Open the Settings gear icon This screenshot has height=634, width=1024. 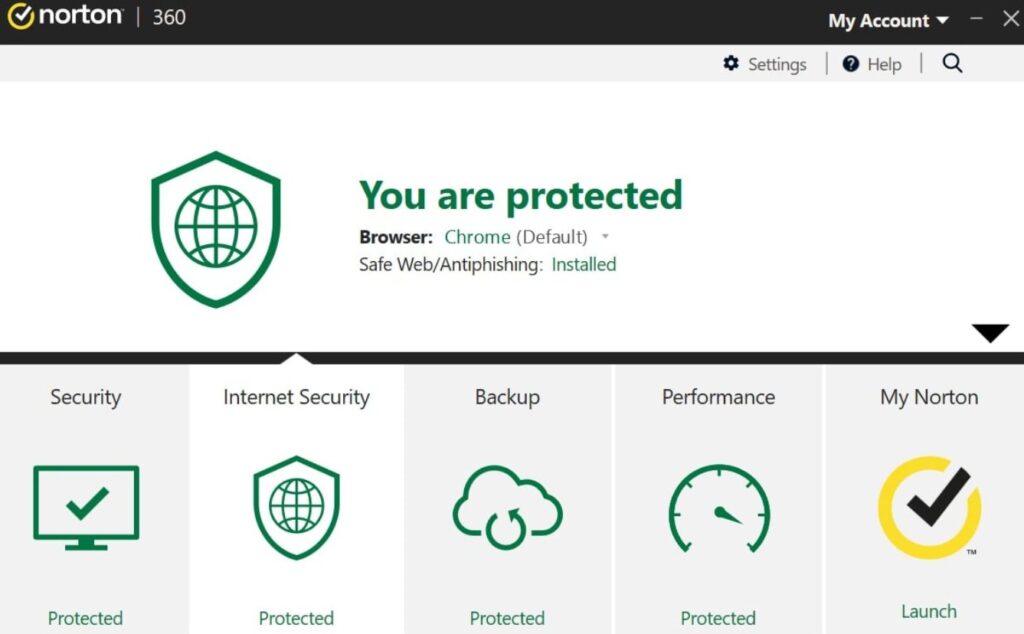coord(731,63)
